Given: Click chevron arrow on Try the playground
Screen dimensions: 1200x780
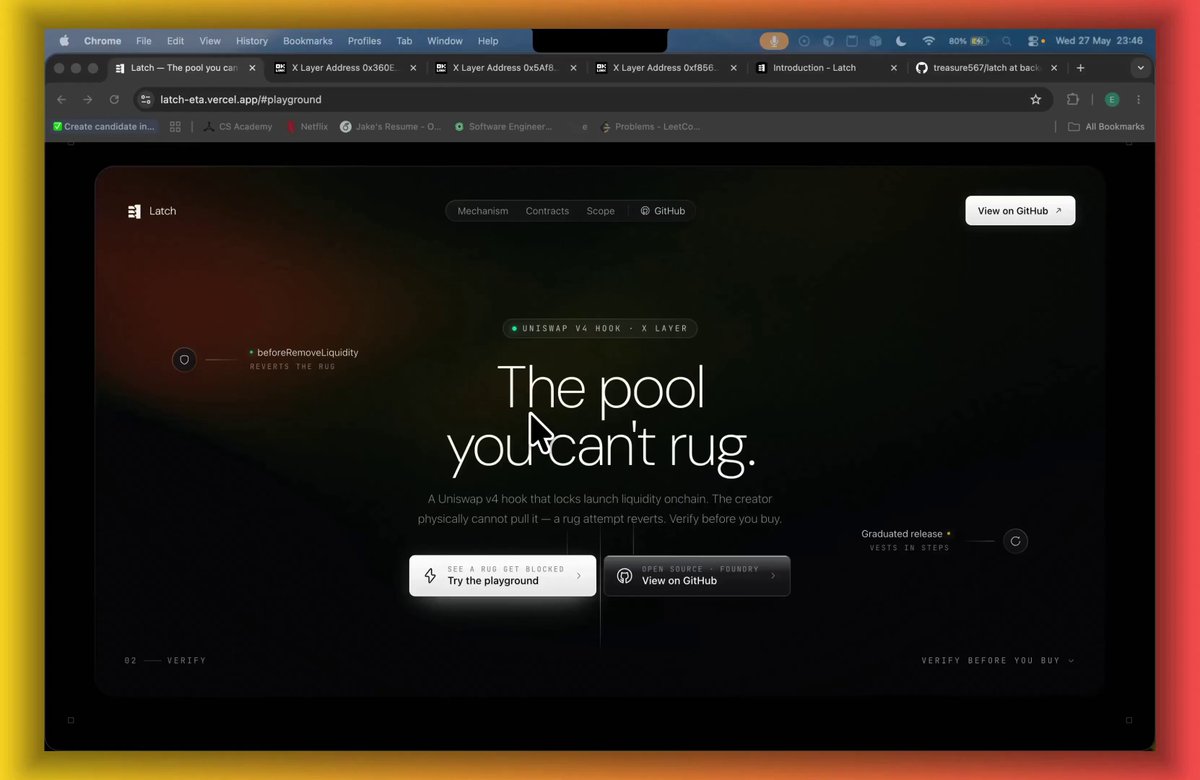Looking at the screenshot, I should tap(578, 576).
